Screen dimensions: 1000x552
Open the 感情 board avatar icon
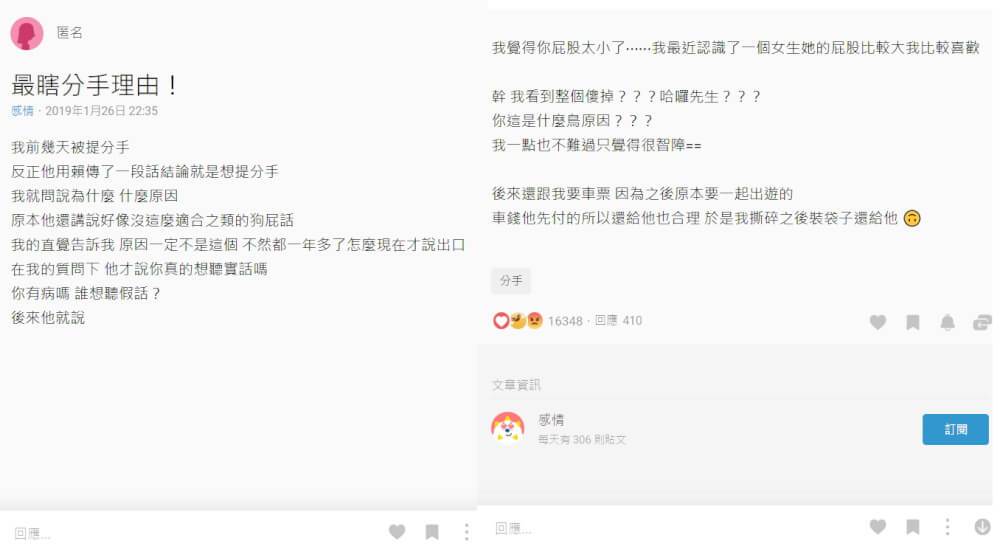[508, 427]
